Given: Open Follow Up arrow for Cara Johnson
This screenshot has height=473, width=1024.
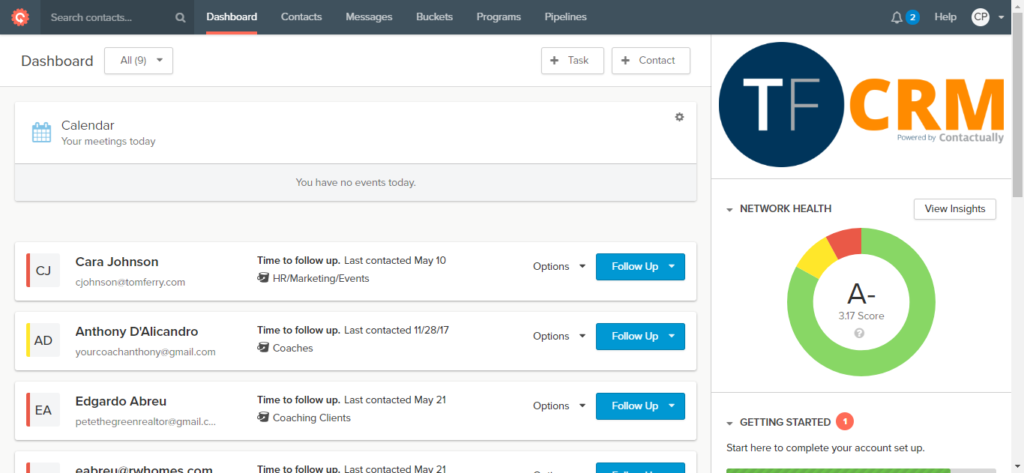Looking at the screenshot, I should point(672,267).
